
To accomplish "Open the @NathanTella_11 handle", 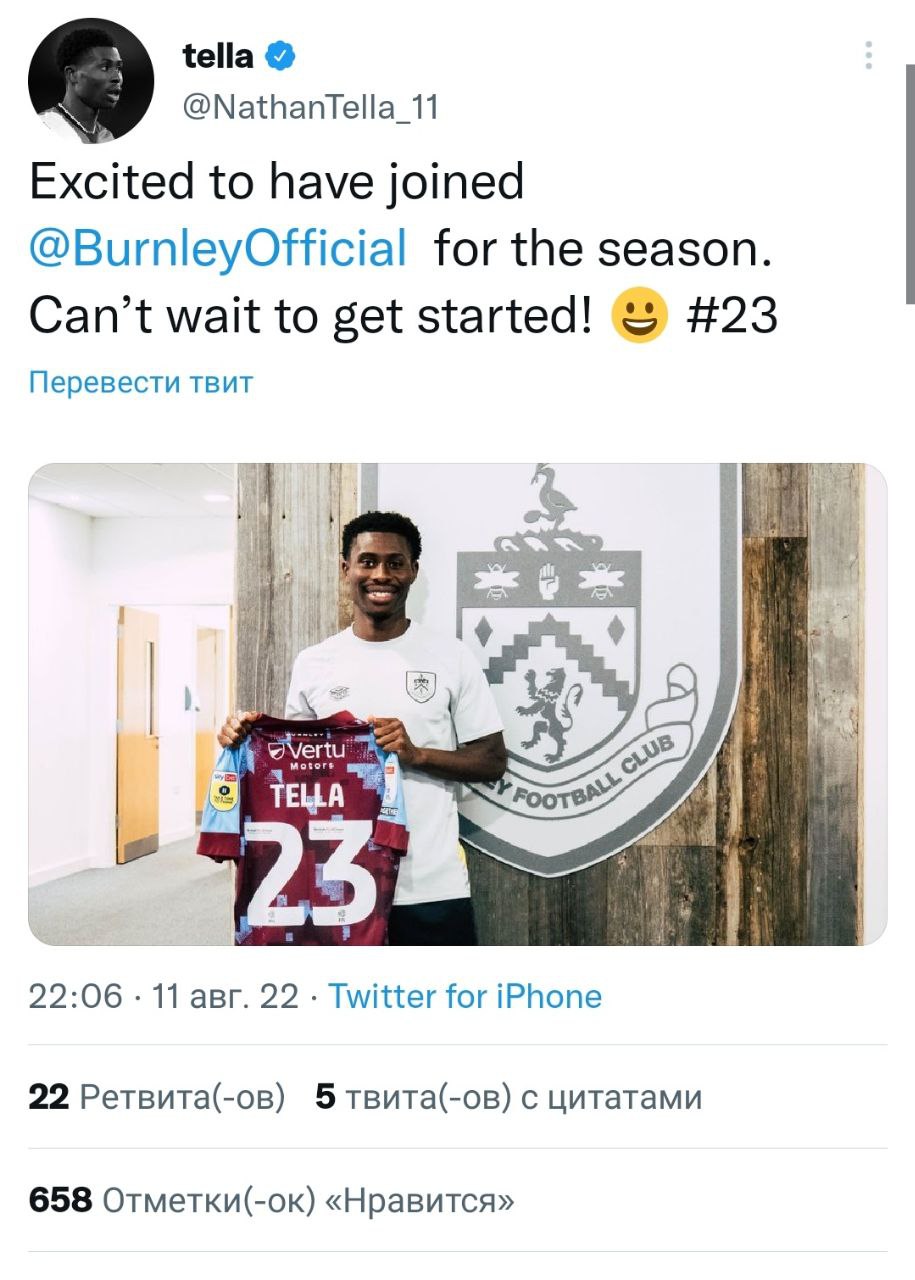I will pos(311,106).
